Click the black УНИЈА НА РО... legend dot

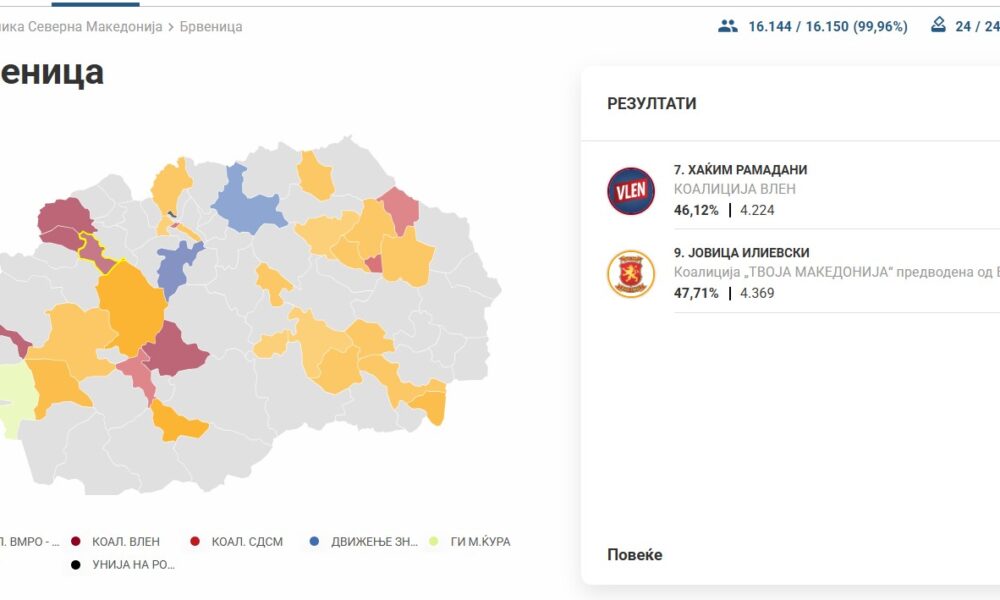[76, 565]
